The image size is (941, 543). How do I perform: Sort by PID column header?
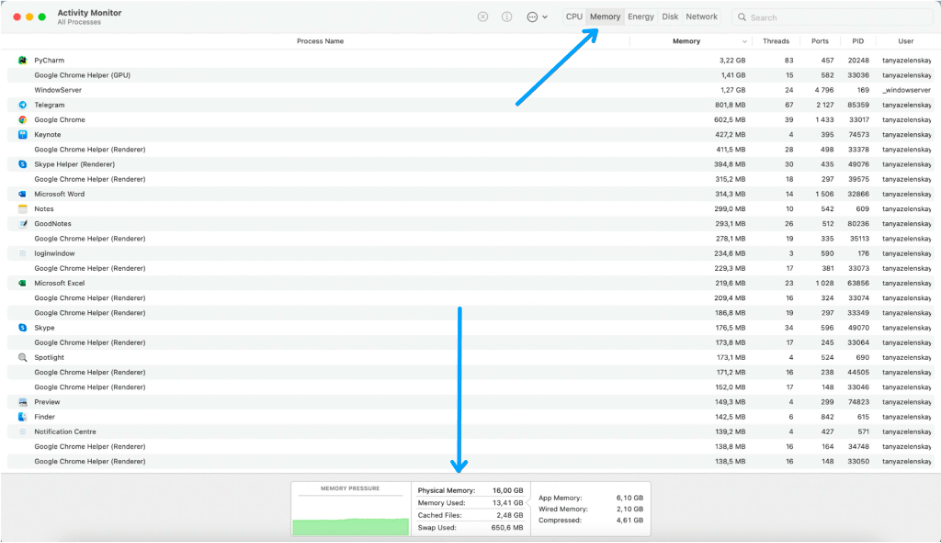(858, 41)
